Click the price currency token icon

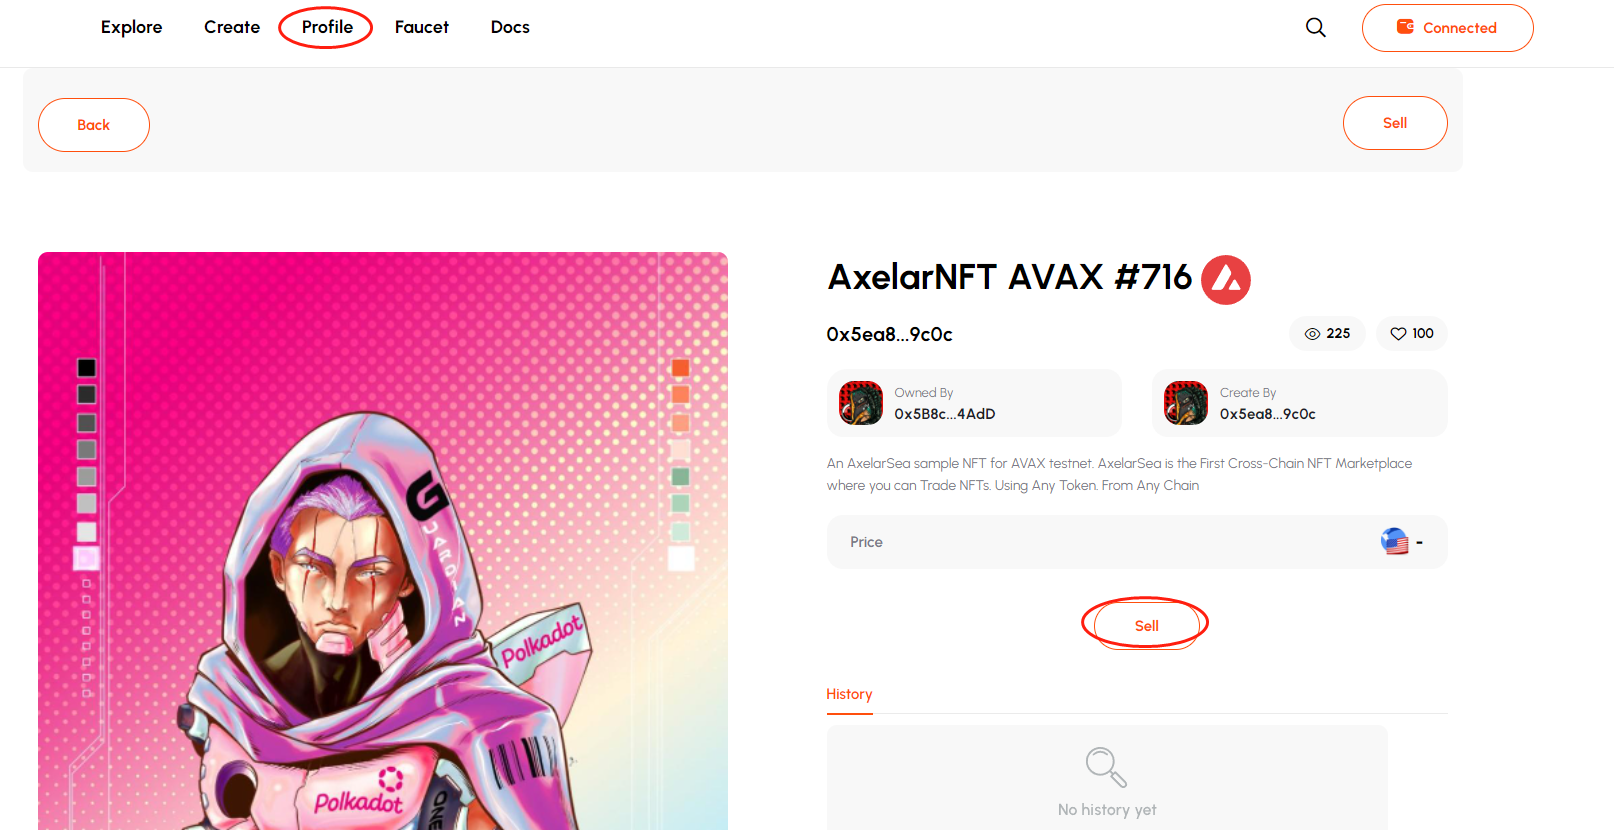(1394, 542)
